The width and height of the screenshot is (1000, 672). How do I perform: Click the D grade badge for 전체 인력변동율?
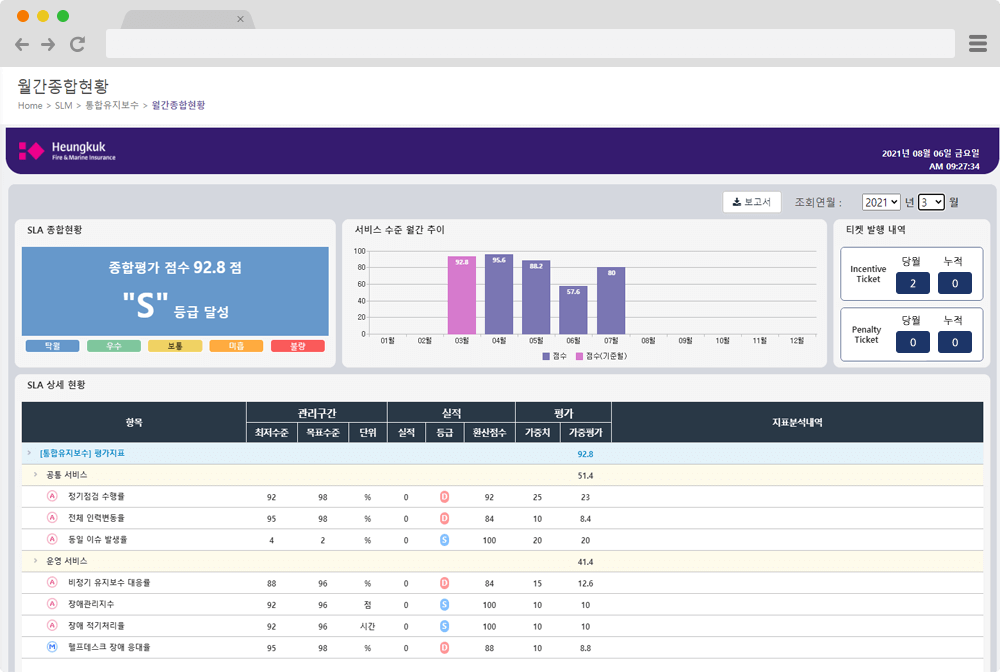444,518
